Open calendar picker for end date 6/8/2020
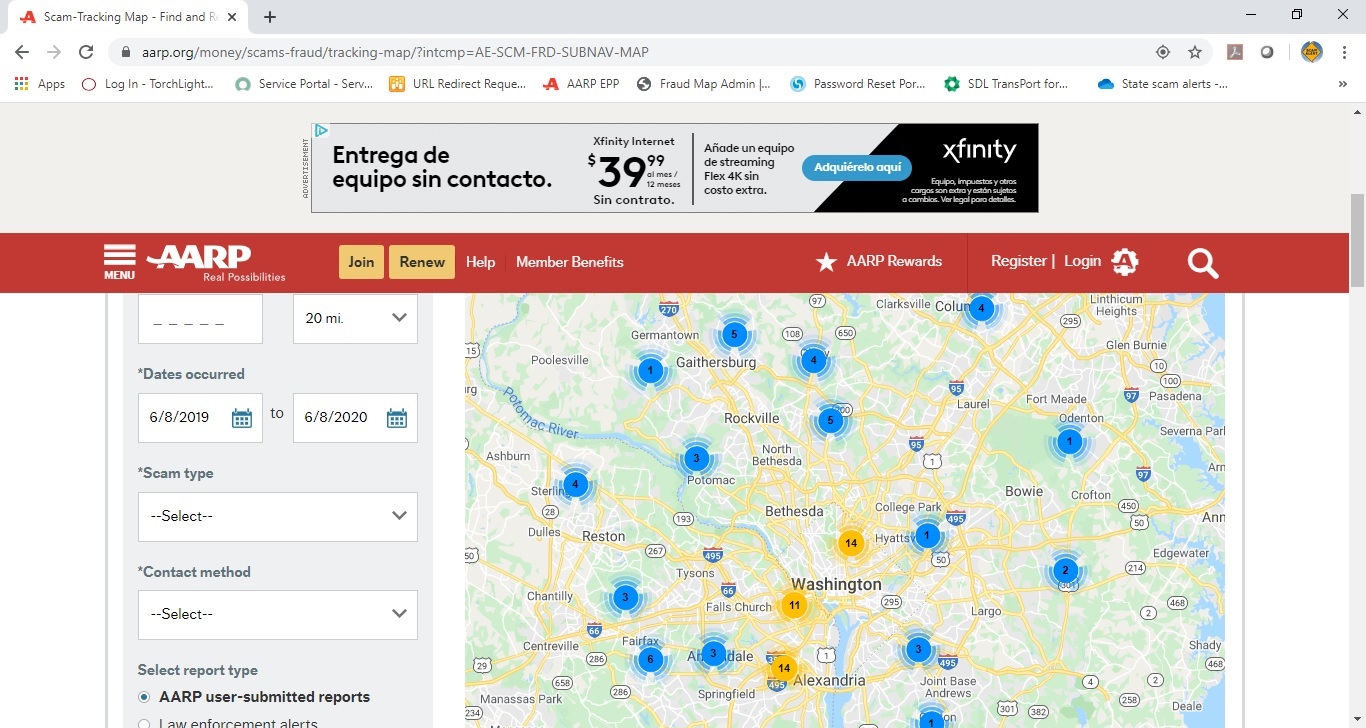The height and width of the screenshot is (728, 1366). 397,418
